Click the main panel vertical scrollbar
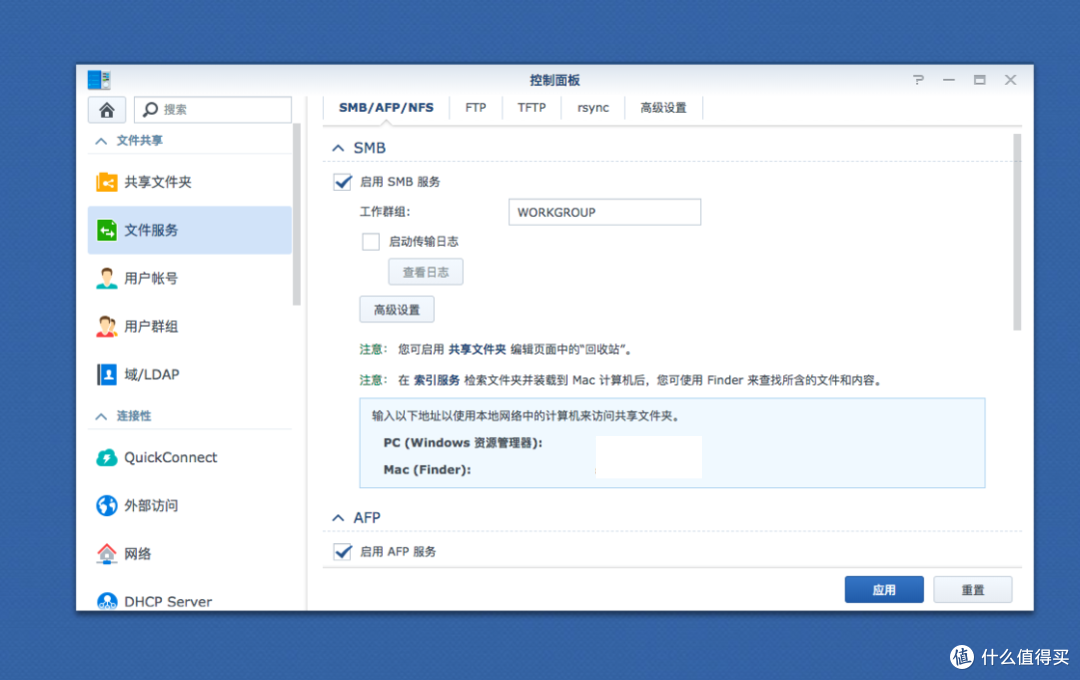1080x680 pixels. coord(1017,232)
